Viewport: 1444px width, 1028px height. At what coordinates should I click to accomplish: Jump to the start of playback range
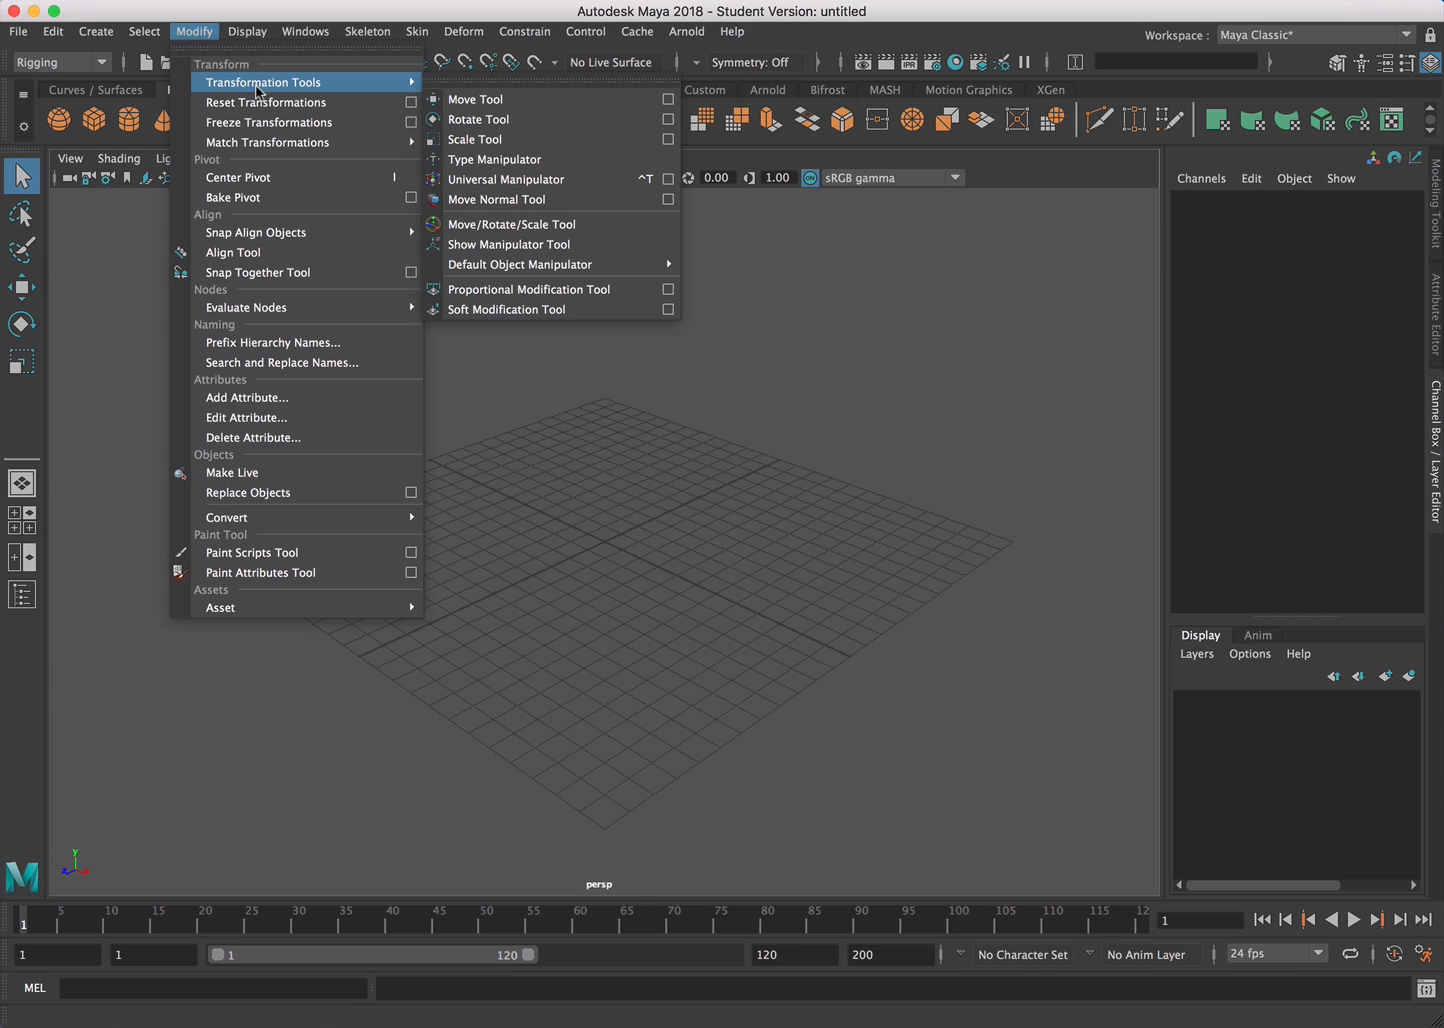[1262, 920]
